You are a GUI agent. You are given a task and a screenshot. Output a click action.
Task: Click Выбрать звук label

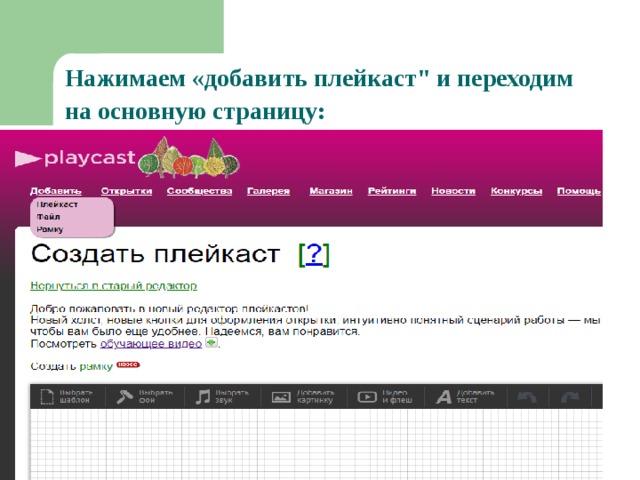tap(232, 396)
